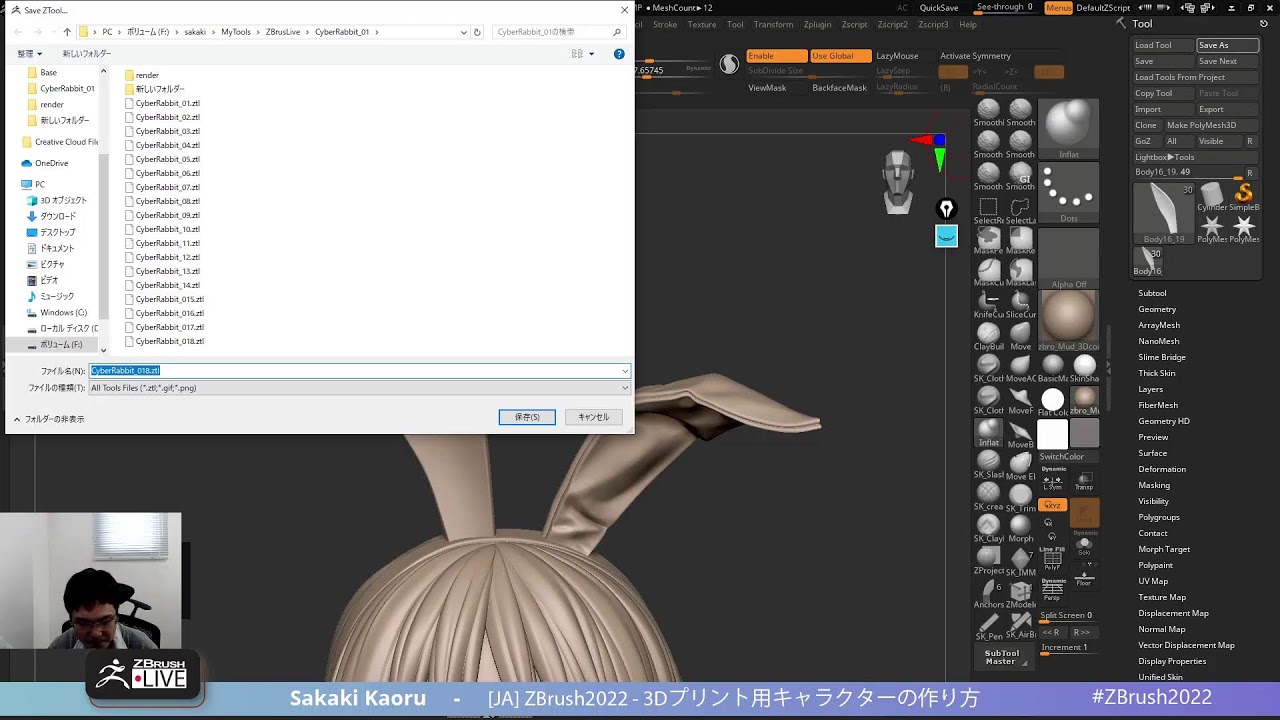Pick the SkinShade material icon
Viewport: 1280px width, 720px height.
pos(1084,368)
